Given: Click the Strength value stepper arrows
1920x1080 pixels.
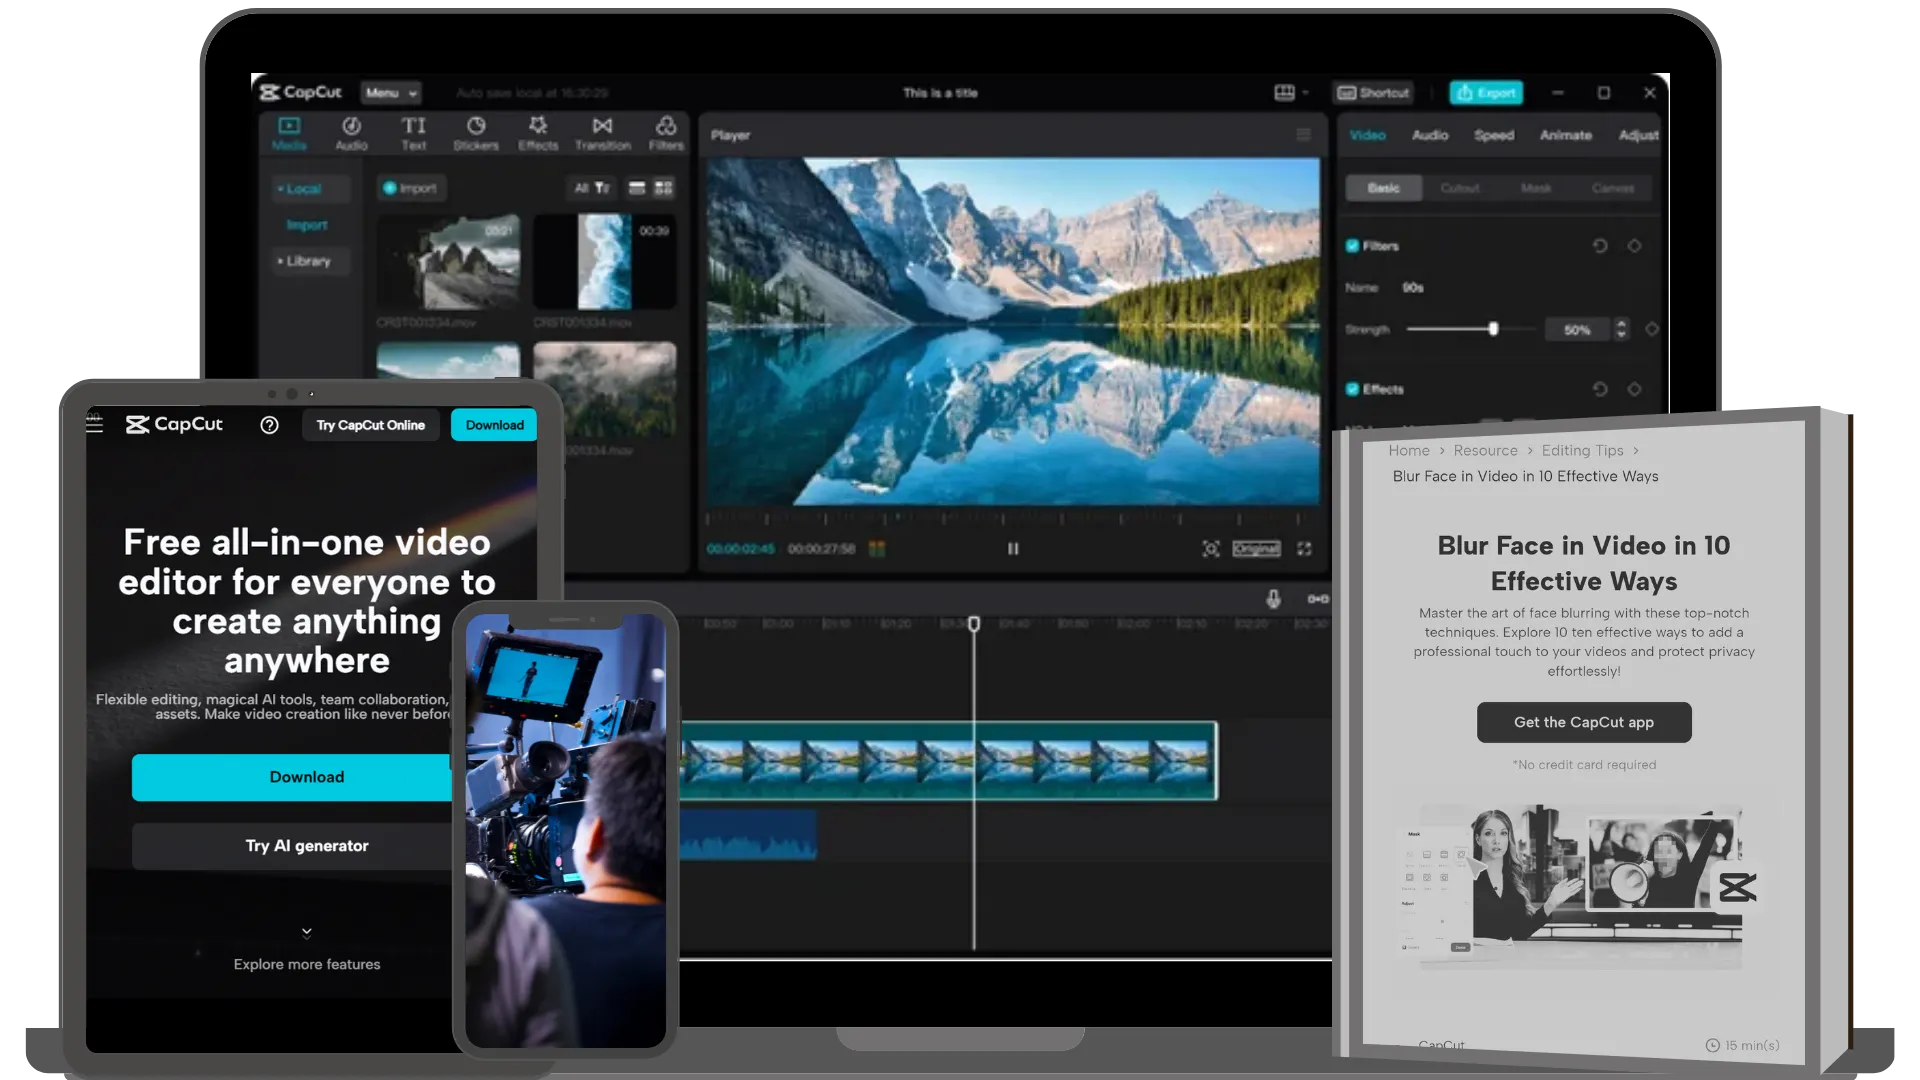Looking at the screenshot, I should (x=1621, y=329).
